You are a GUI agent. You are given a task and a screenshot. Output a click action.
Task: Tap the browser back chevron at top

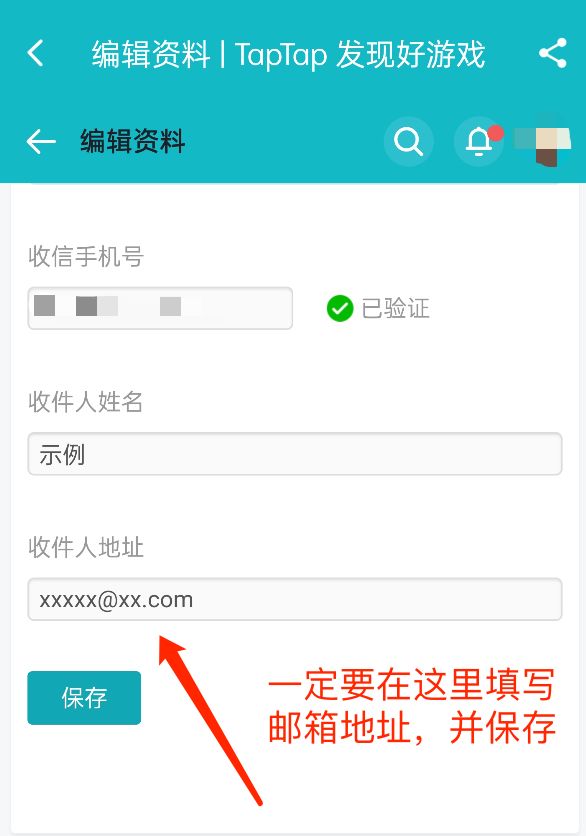click(35, 53)
